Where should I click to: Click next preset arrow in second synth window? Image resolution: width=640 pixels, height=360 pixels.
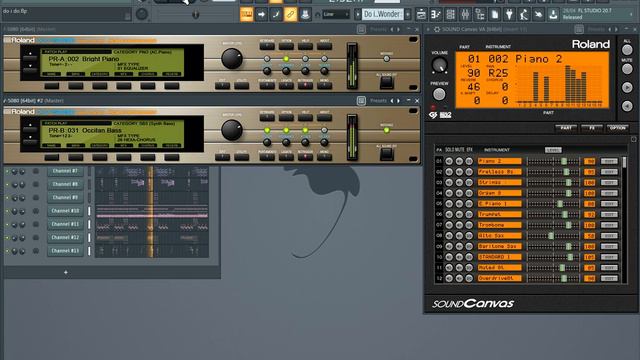(x=399, y=100)
